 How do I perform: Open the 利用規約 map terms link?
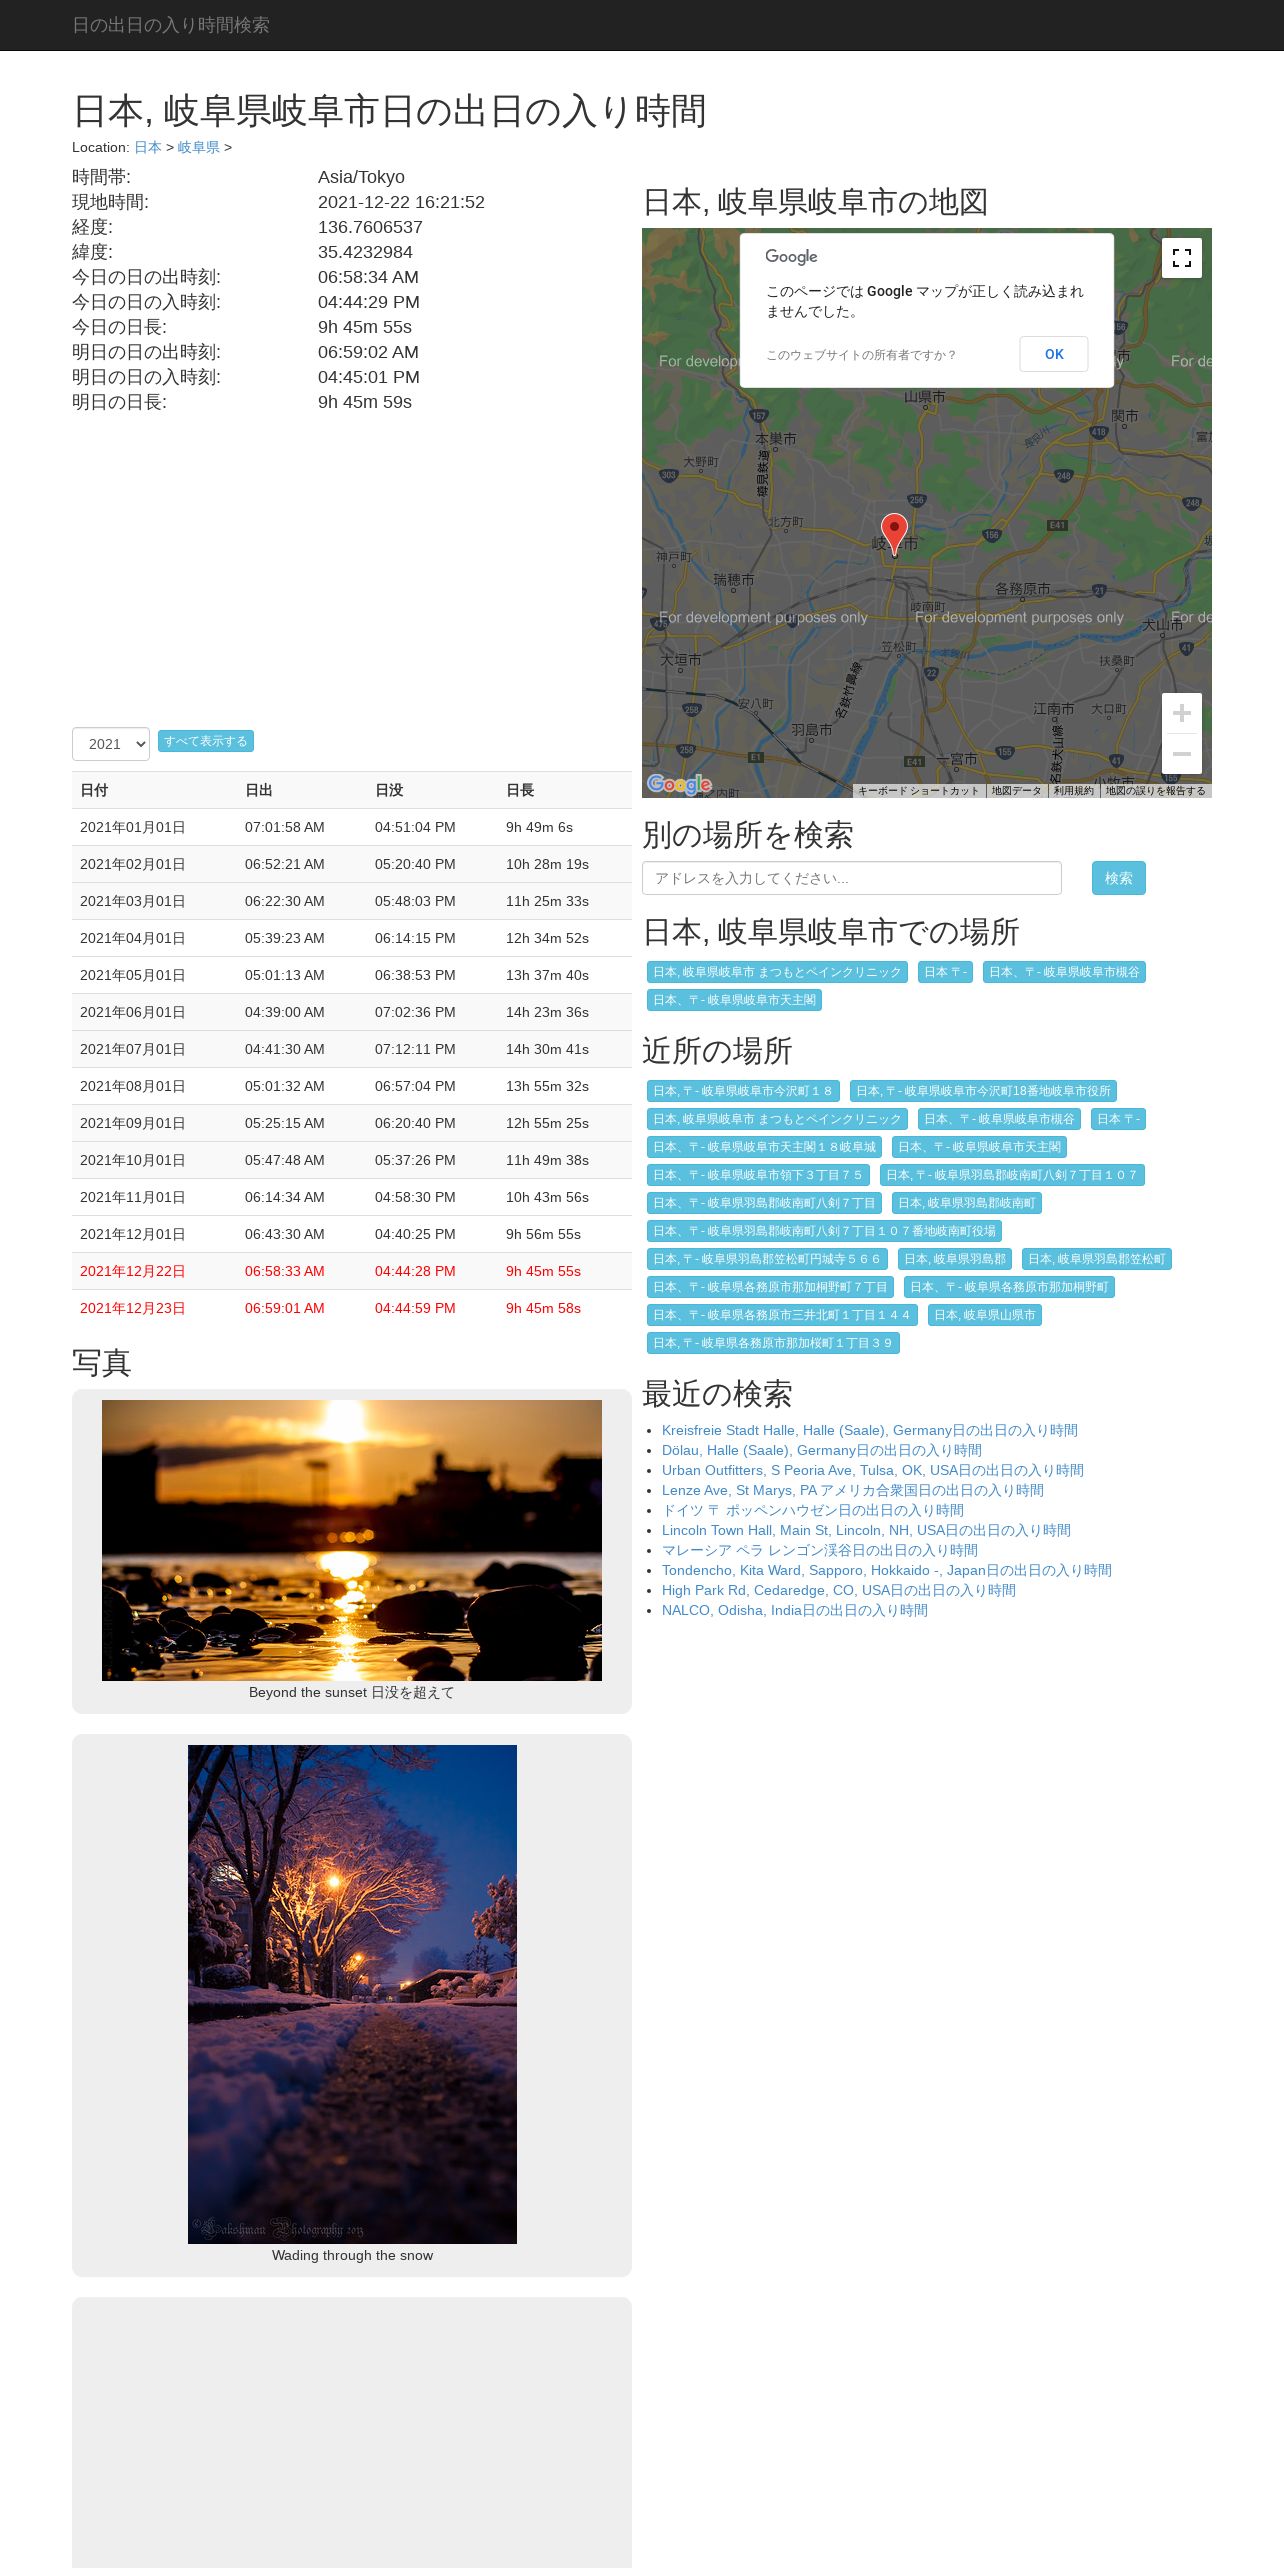[1073, 791]
